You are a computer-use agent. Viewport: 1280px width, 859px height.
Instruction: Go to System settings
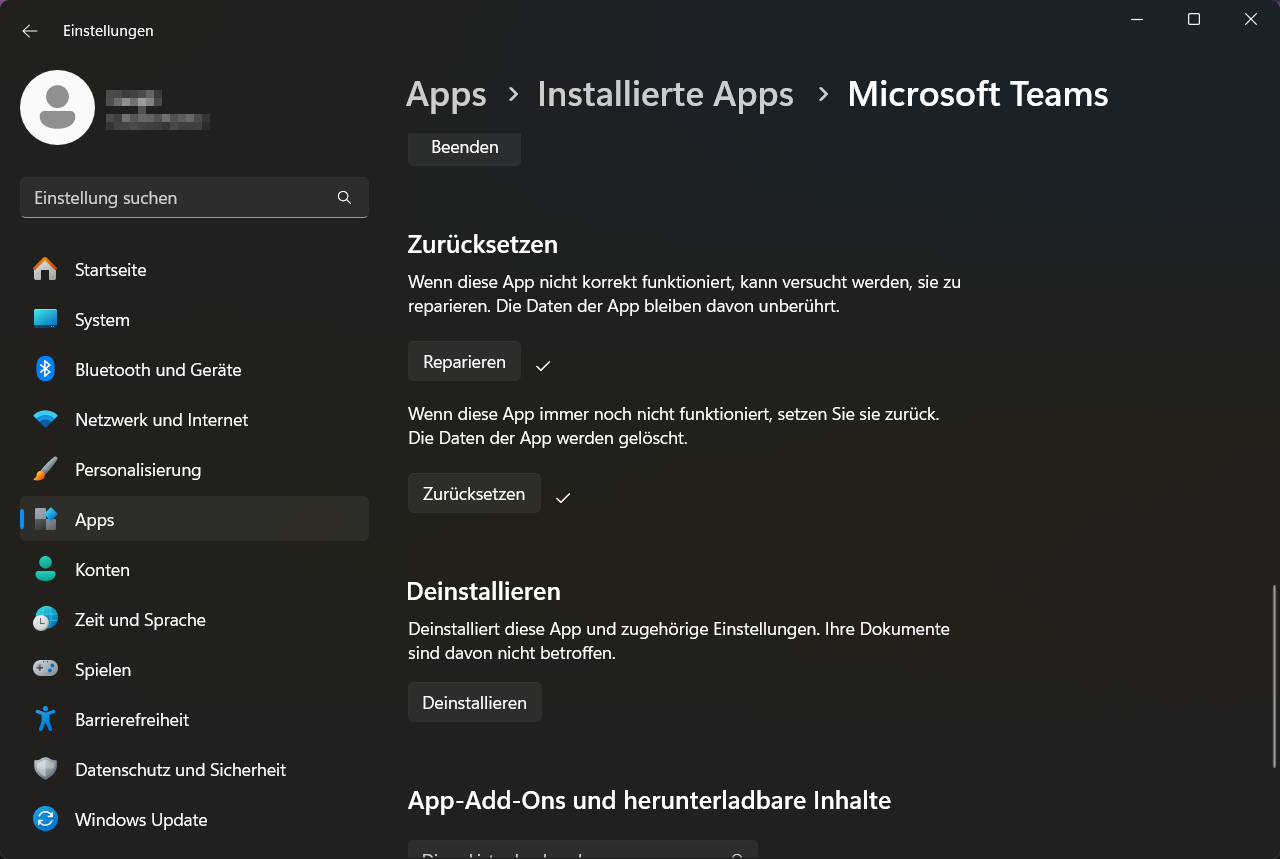(194, 320)
